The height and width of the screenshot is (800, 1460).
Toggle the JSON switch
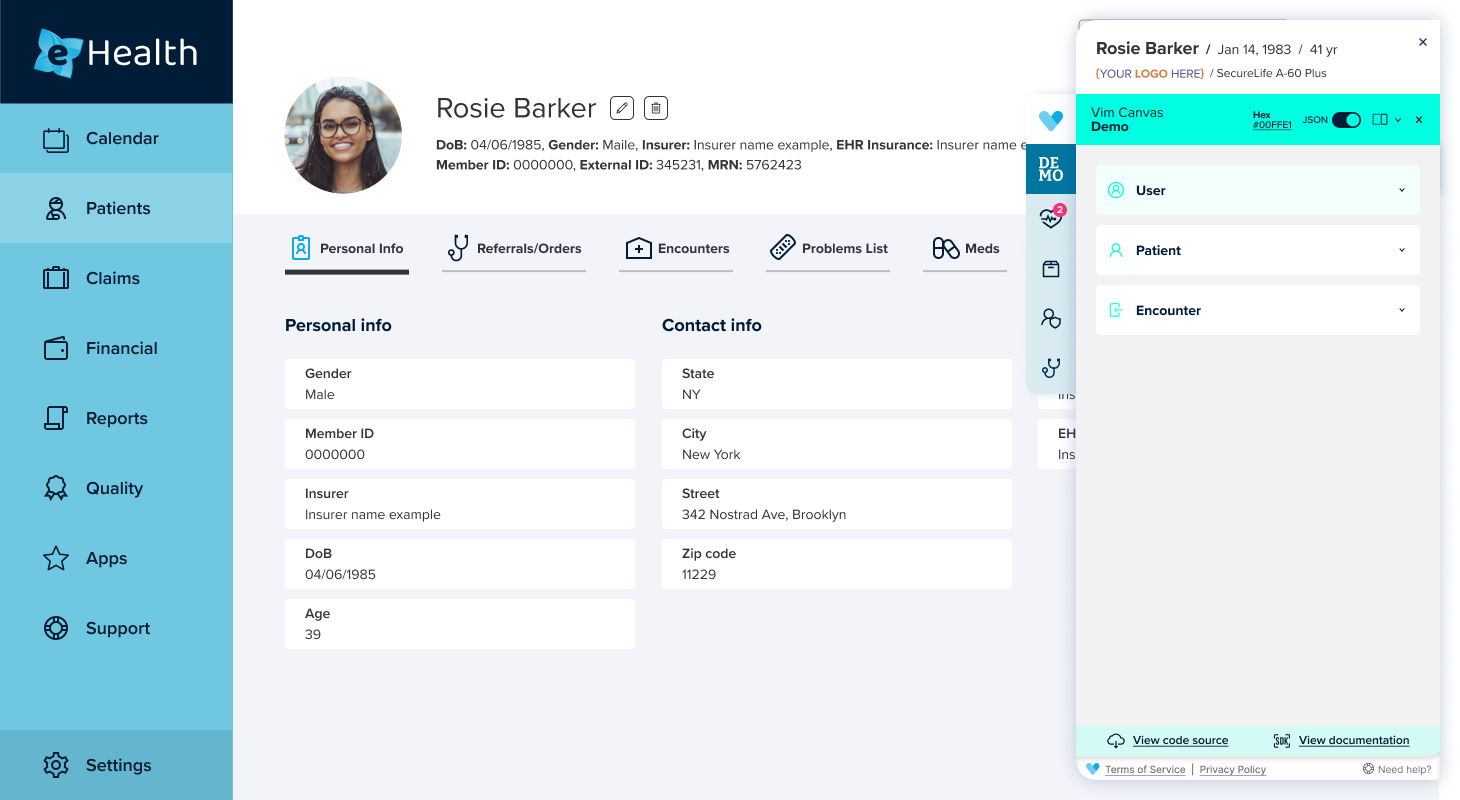point(1346,120)
